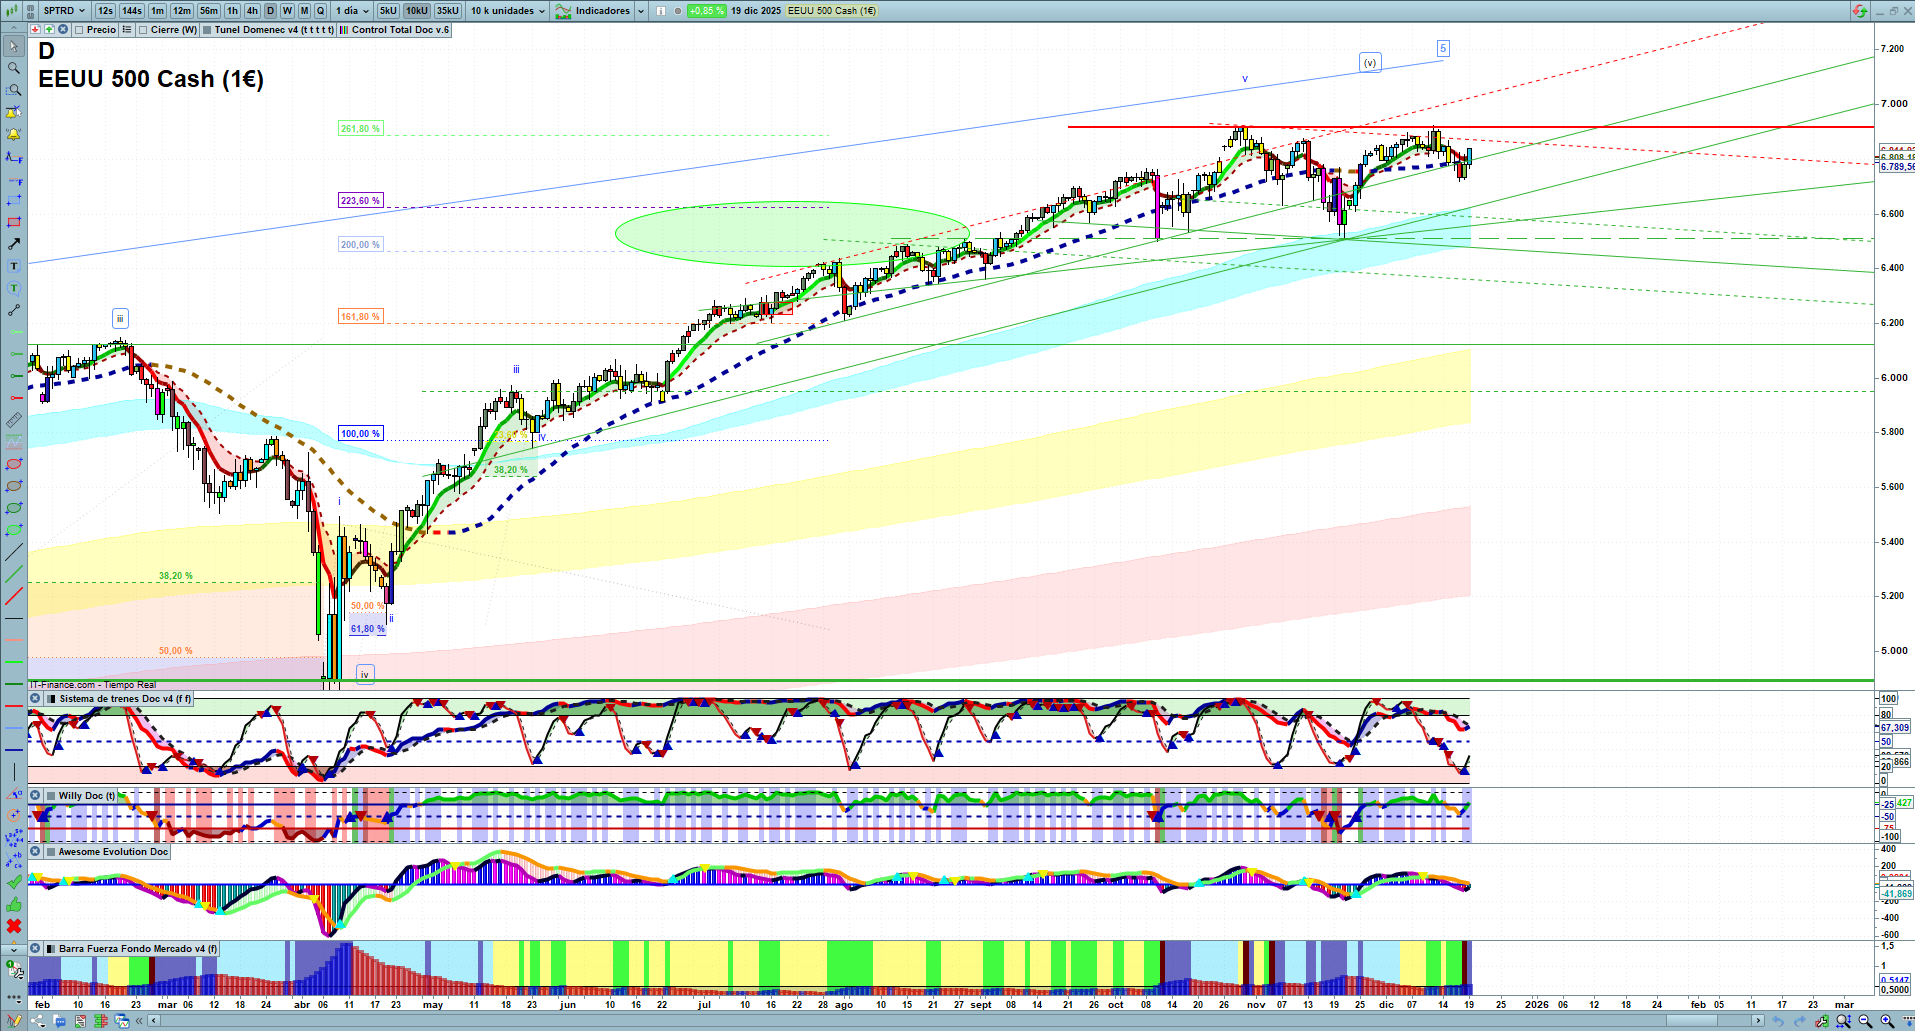Image resolution: width=1915 pixels, height=1031 pixels.
Task: Select the black arrow drawing tool
Action: [14, 244]
